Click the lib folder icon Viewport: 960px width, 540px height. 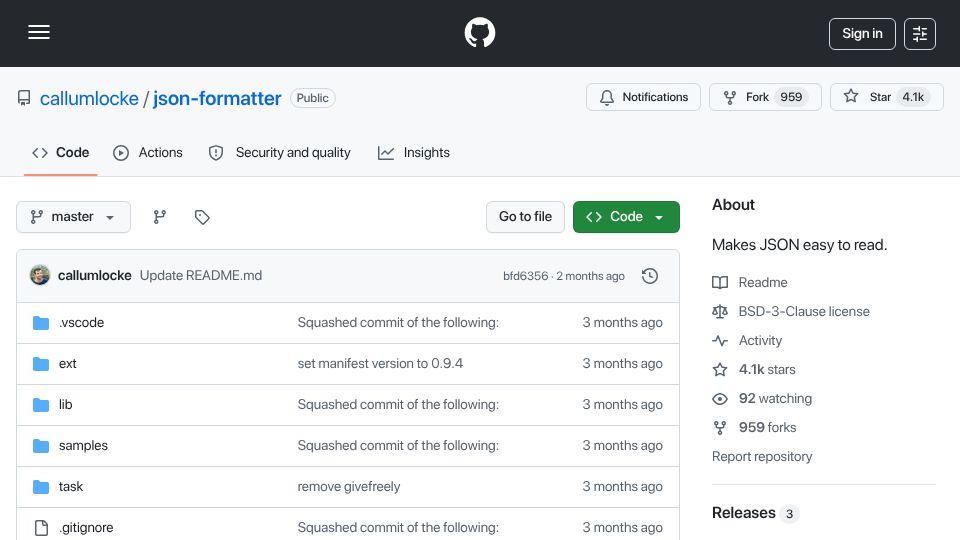[41, 405]
